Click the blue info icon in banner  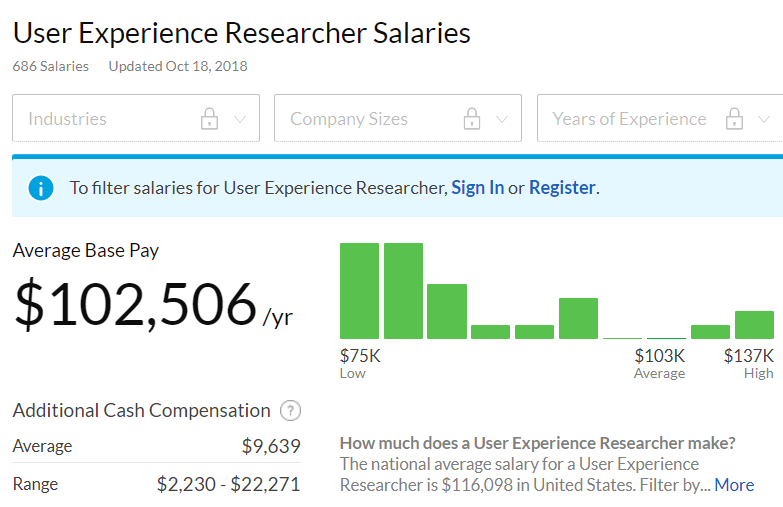41,188
